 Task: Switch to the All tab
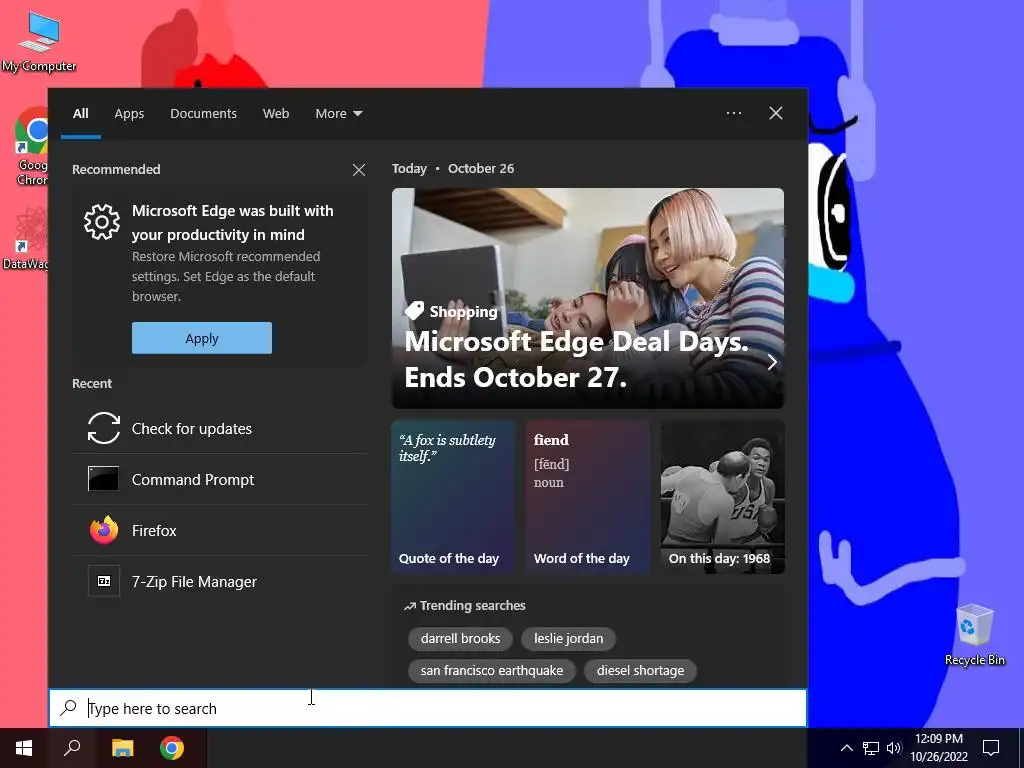pyautogui.click(x=80, y=114)
